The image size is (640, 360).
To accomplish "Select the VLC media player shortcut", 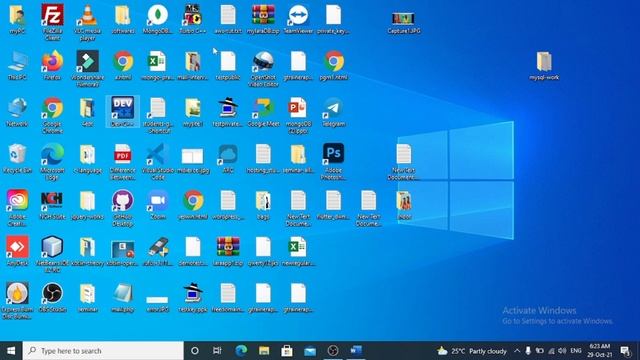I will click(x=87, y=16).
